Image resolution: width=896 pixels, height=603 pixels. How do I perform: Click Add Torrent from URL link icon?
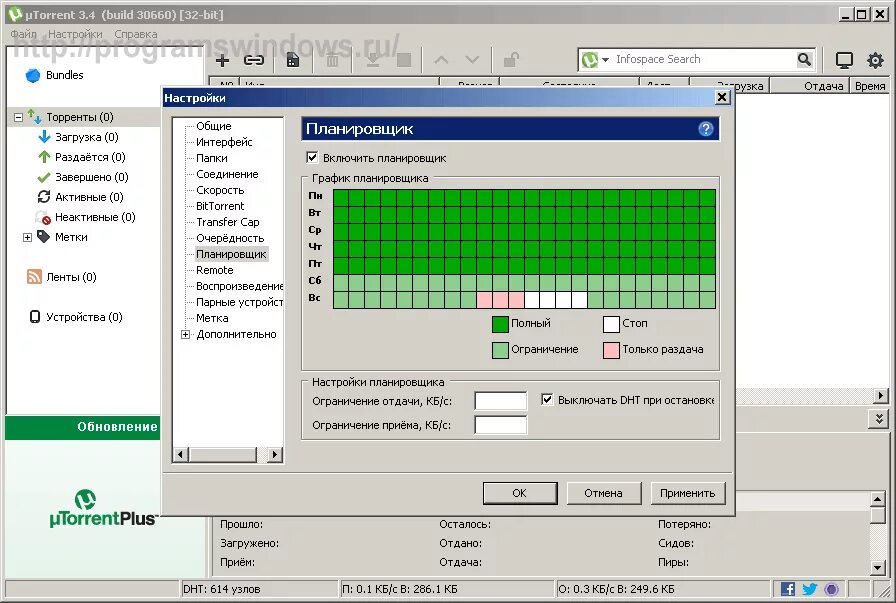[x=254, y=59]
